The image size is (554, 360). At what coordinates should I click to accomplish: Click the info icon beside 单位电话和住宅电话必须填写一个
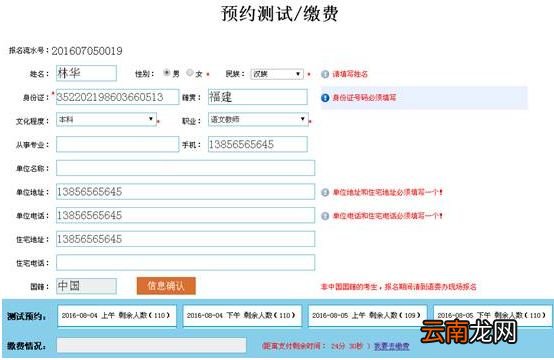[x=325, y=216]
